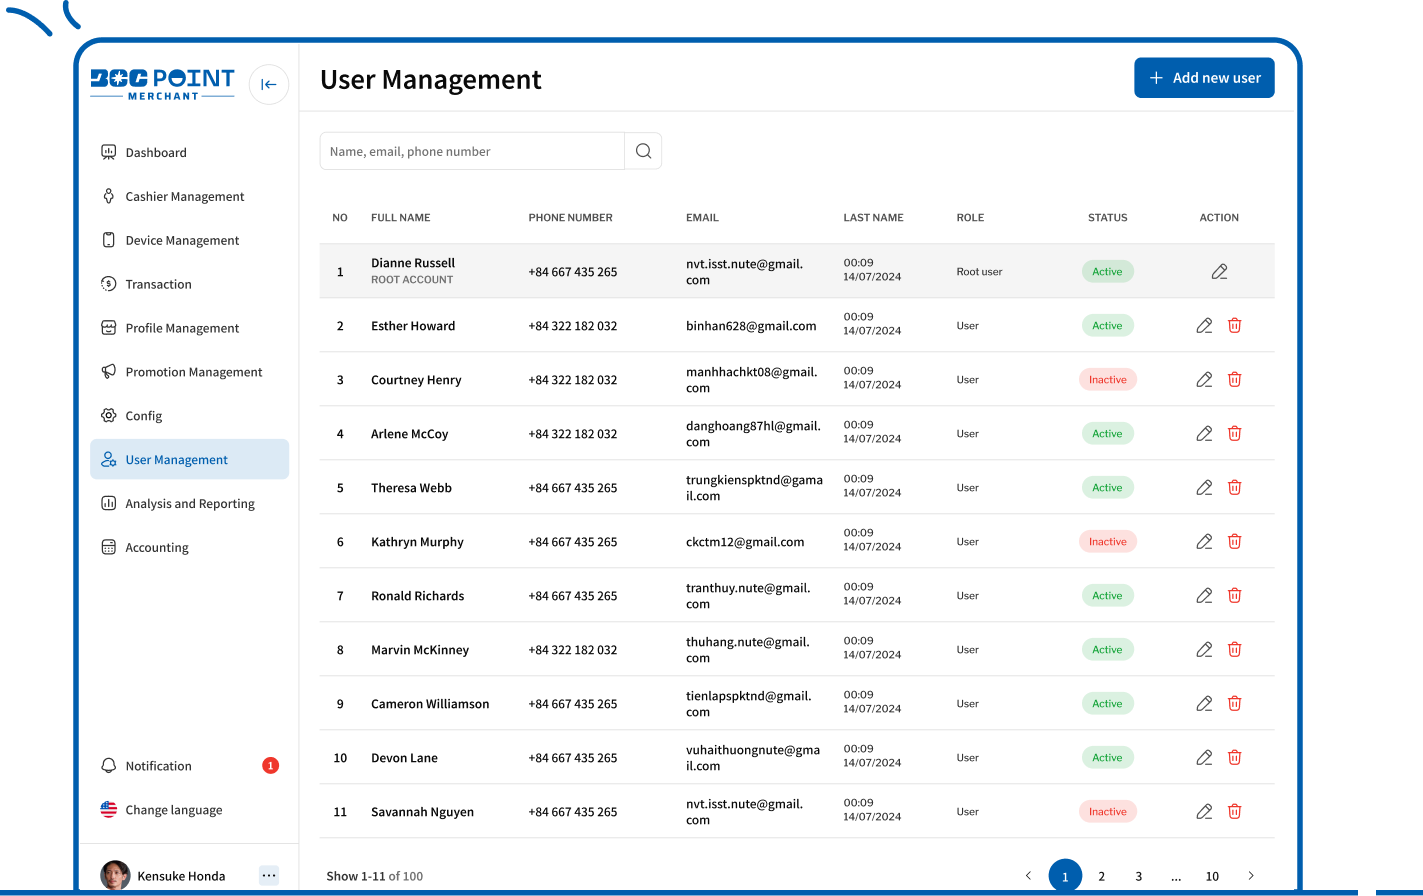The height and width of the screenshot is (896, 1423).
Task: Open Change language selector
Action: (x=173, y=810)
